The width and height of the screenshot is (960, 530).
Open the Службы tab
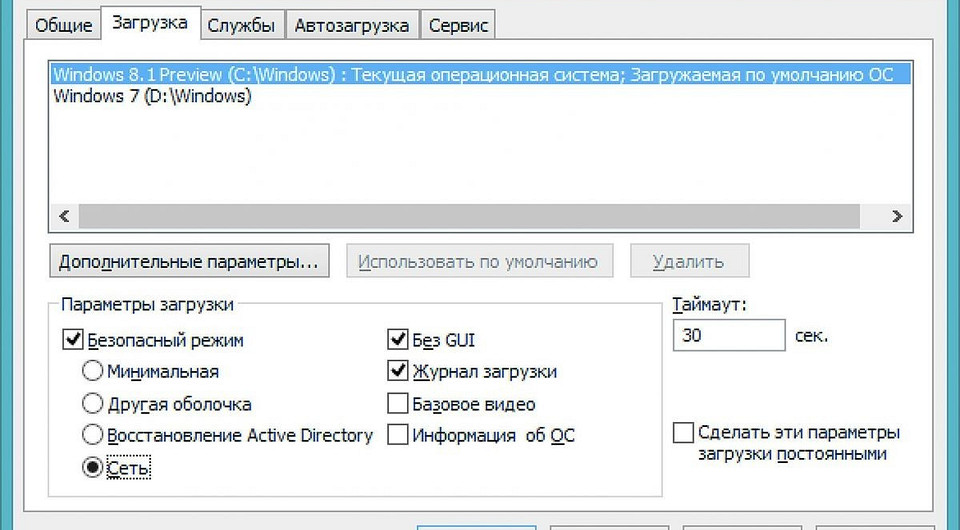[241, 26]
